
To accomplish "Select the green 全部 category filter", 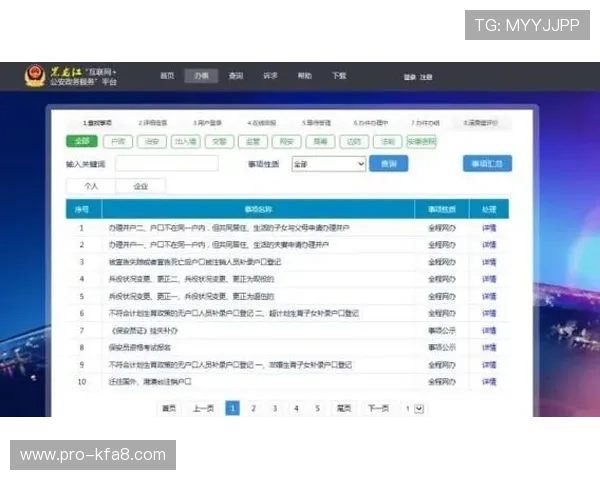I will tap(82, 141).
